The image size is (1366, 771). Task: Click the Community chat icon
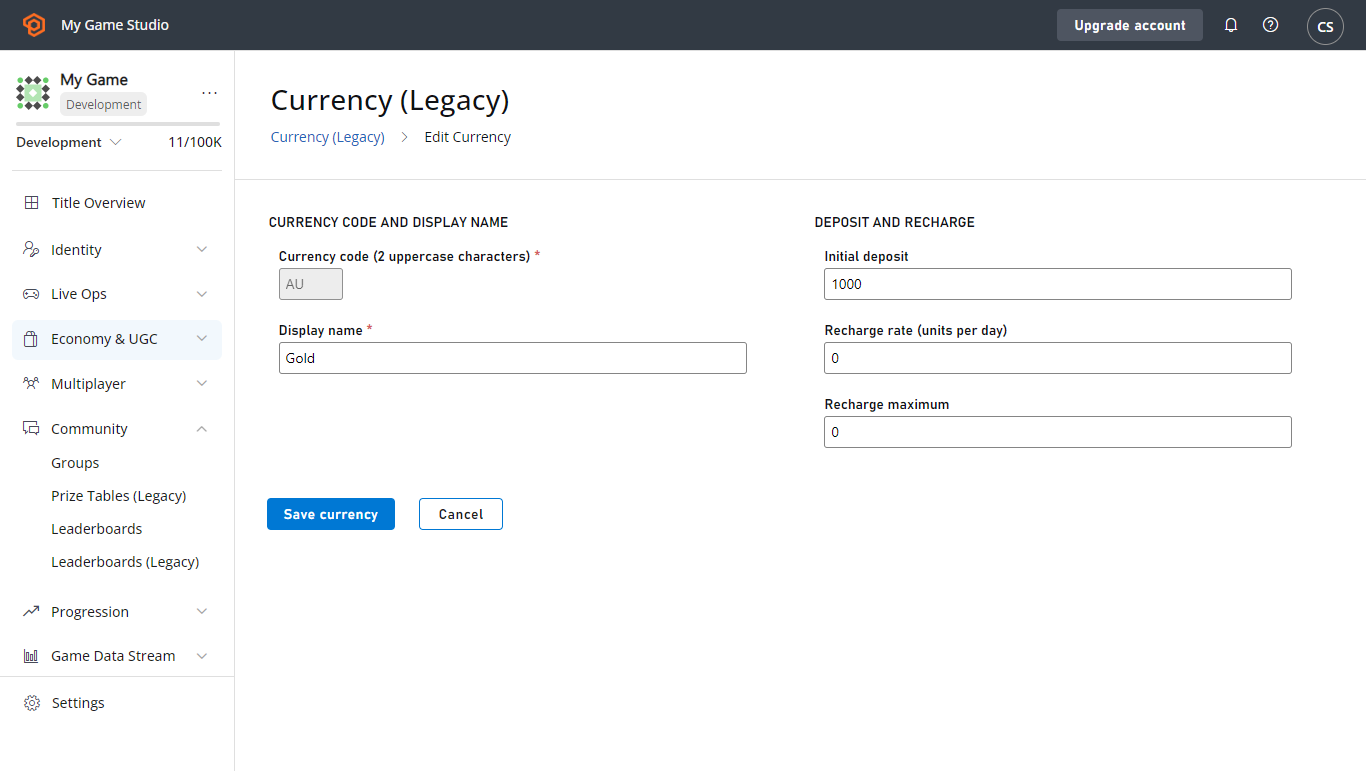click(x=31, y=429)
